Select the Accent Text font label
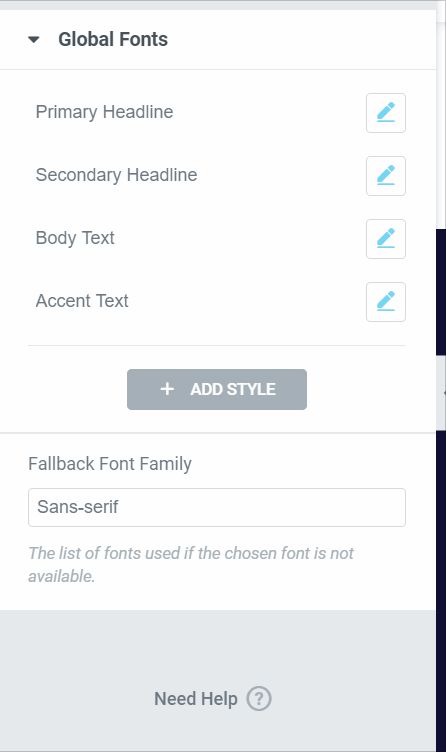The image size is (446, 752). pos(82,301)
